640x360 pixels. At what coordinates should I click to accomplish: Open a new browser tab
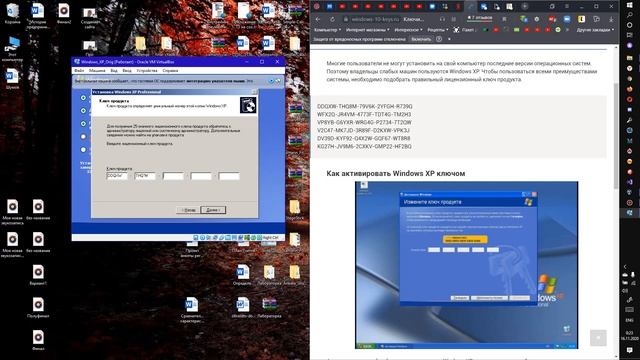coord(525,7)
